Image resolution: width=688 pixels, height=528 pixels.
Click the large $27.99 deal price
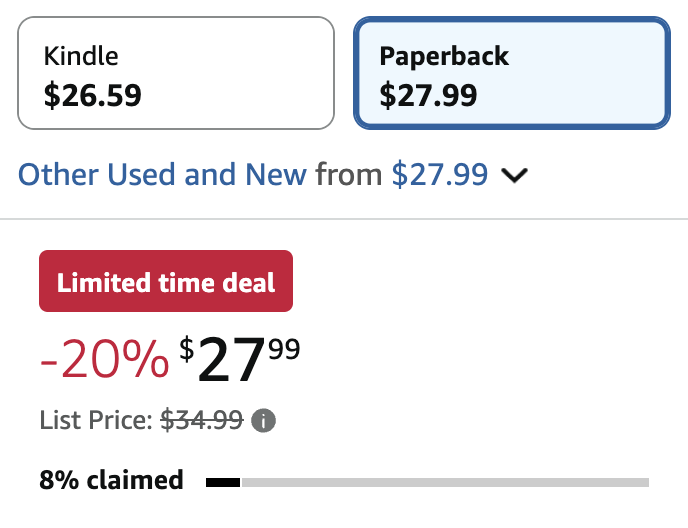point(240,361)
